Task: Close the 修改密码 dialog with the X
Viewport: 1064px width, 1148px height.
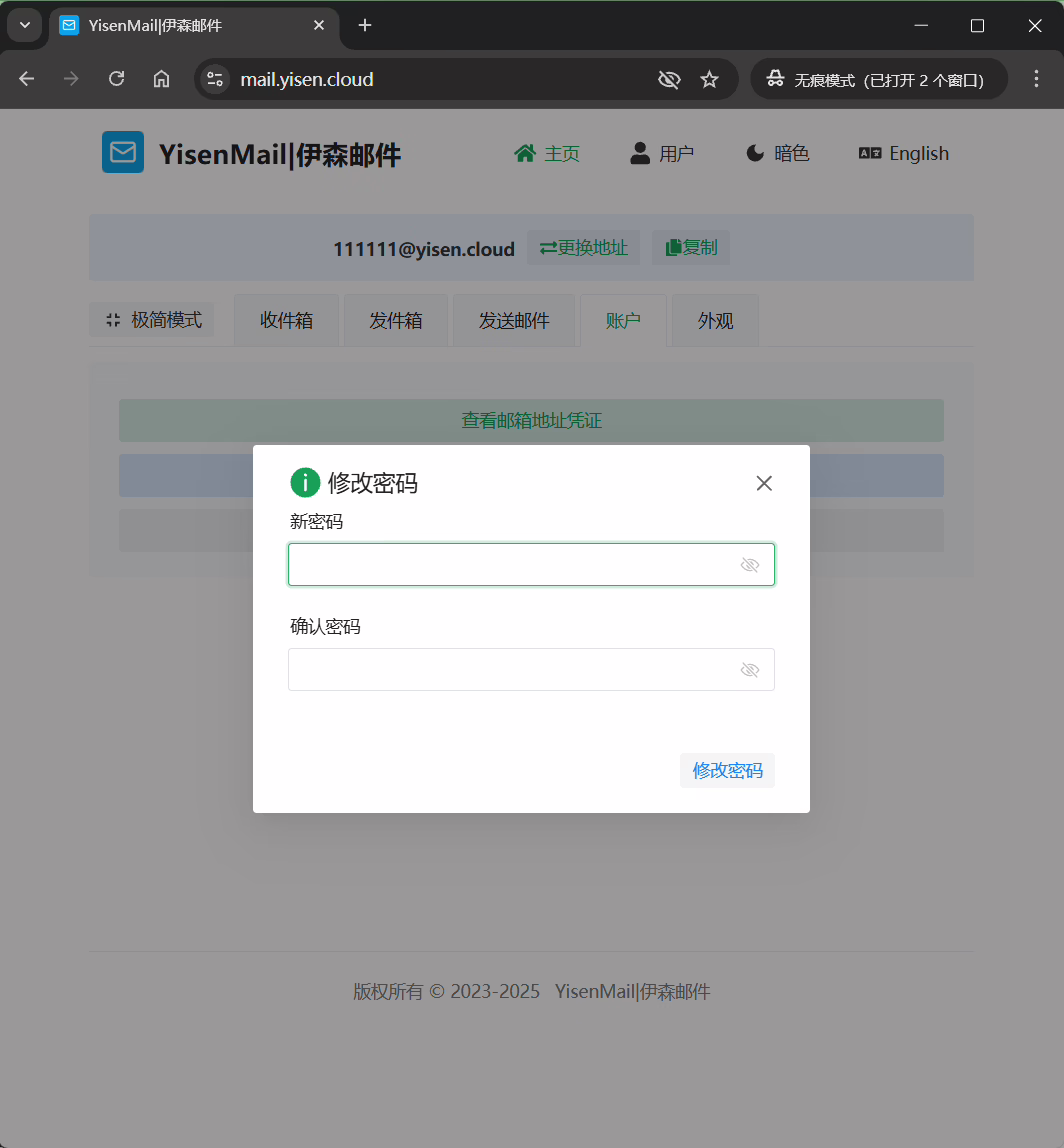Action: click(764, 483)
